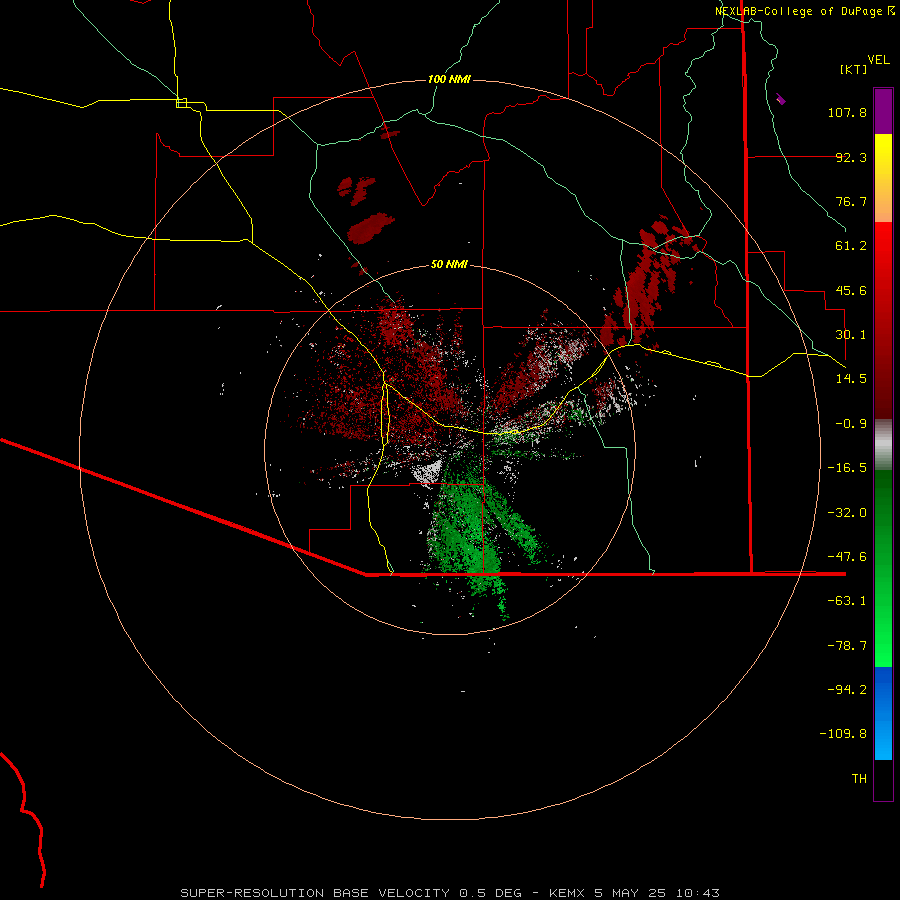This screenshot has width=900, height=900.
Task: Pick the green segment of the color bar
Action: [x=883, y=568]
